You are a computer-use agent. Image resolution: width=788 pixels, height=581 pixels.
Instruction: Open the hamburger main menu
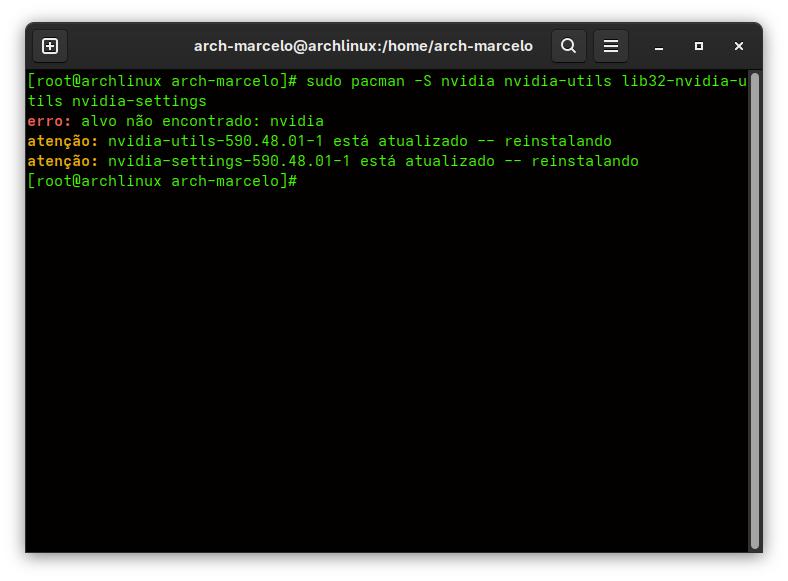click(611, 46)
